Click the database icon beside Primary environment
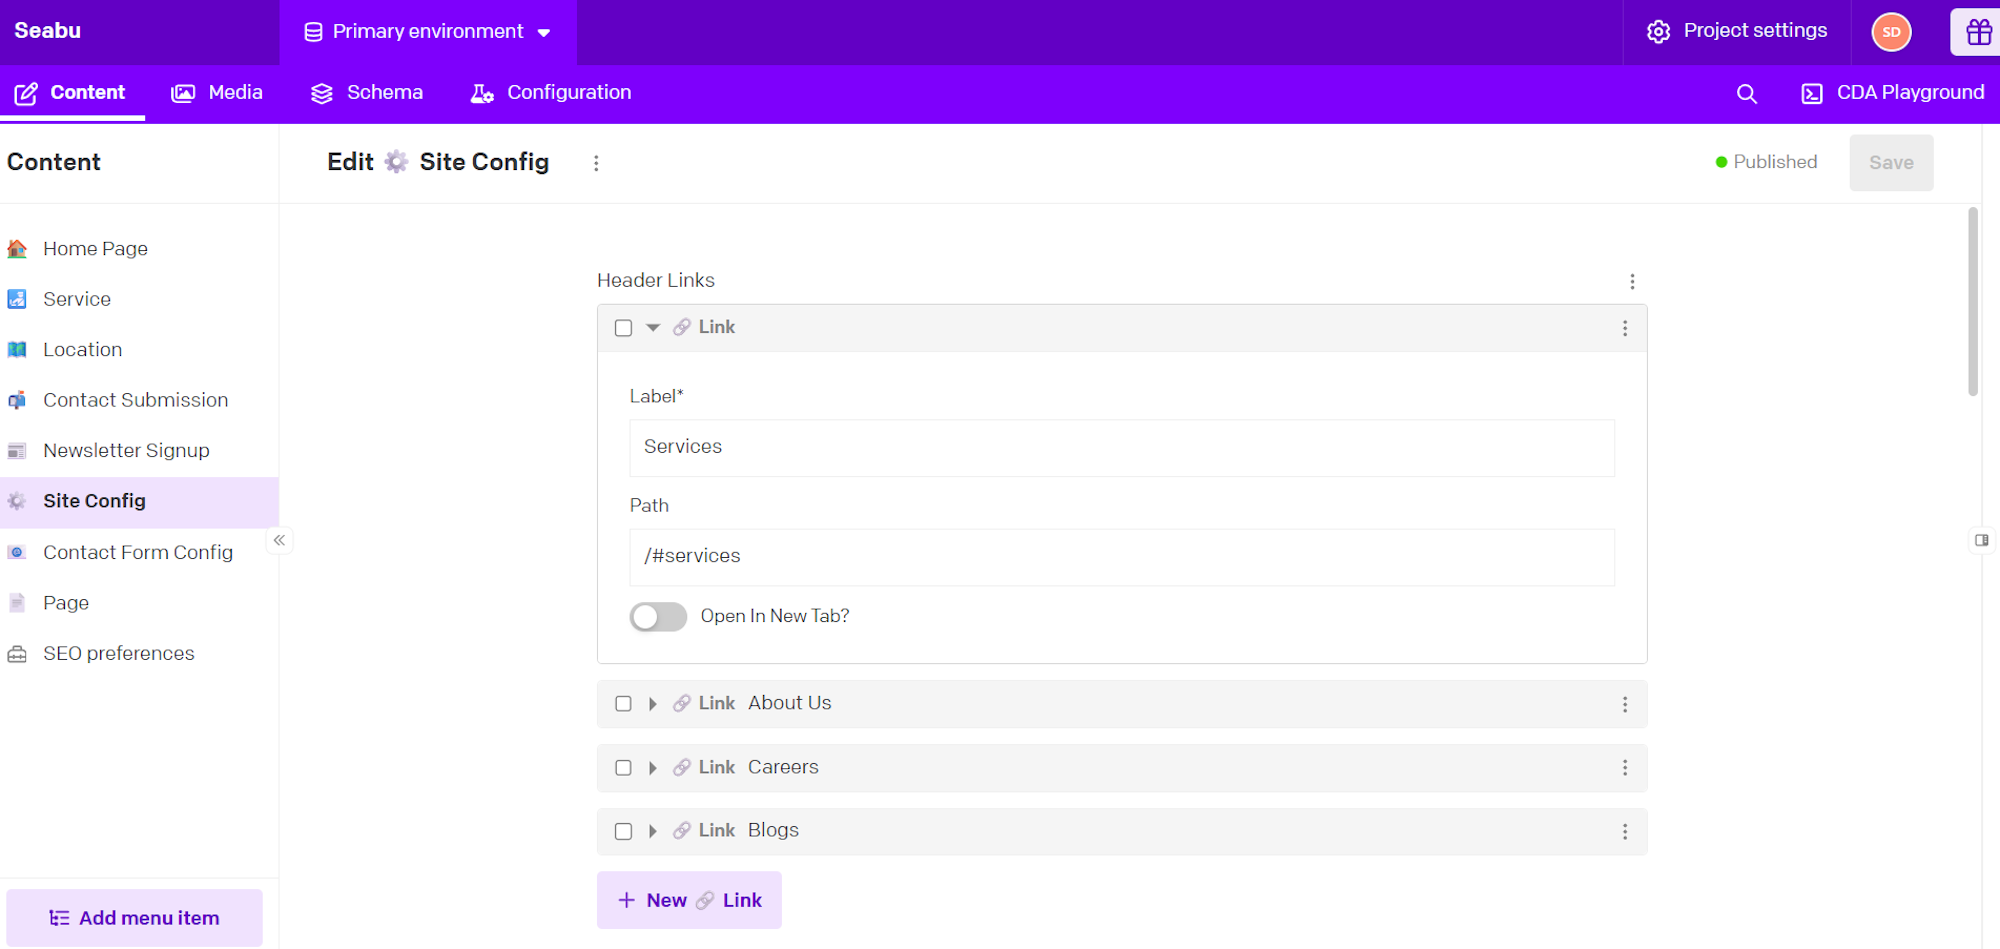This screenshot has width=2000, height=949. pos(313,32)
